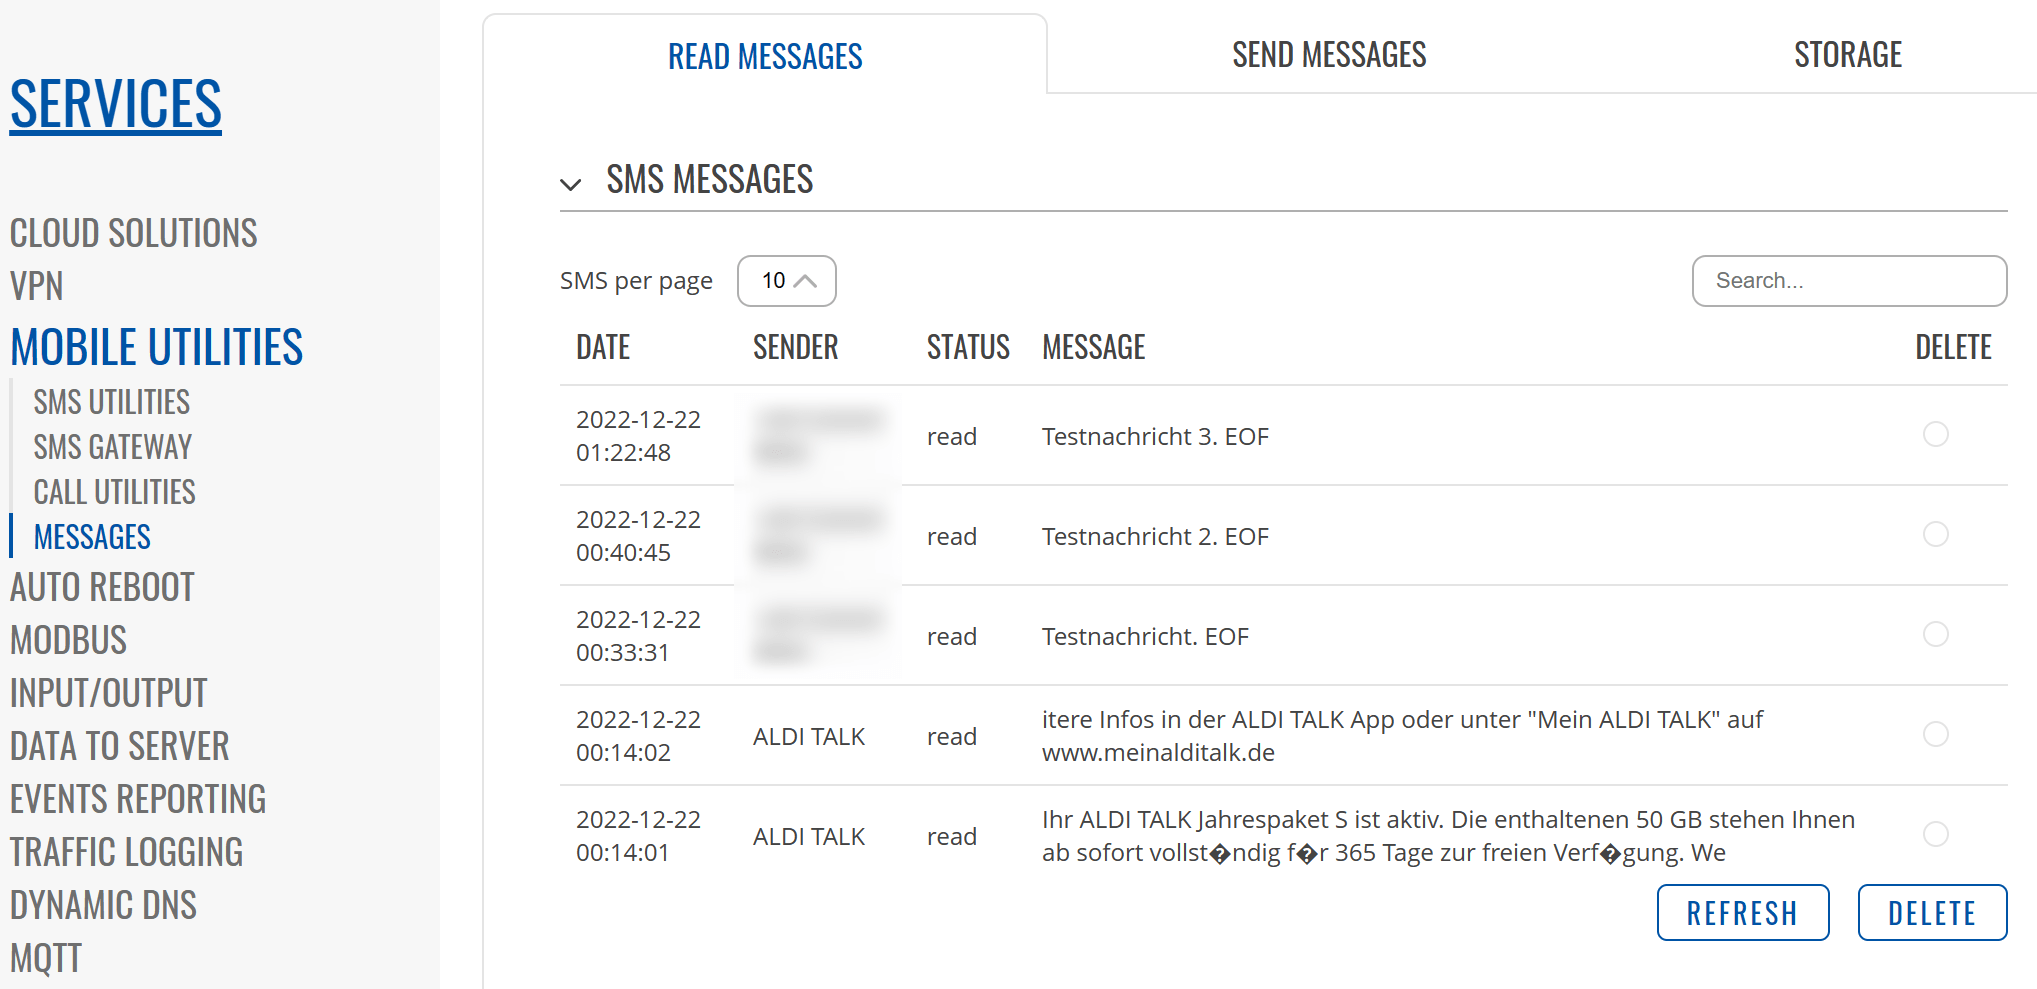Open the VPN menu item
2037x989 pixels.
(x=37, y=286)
